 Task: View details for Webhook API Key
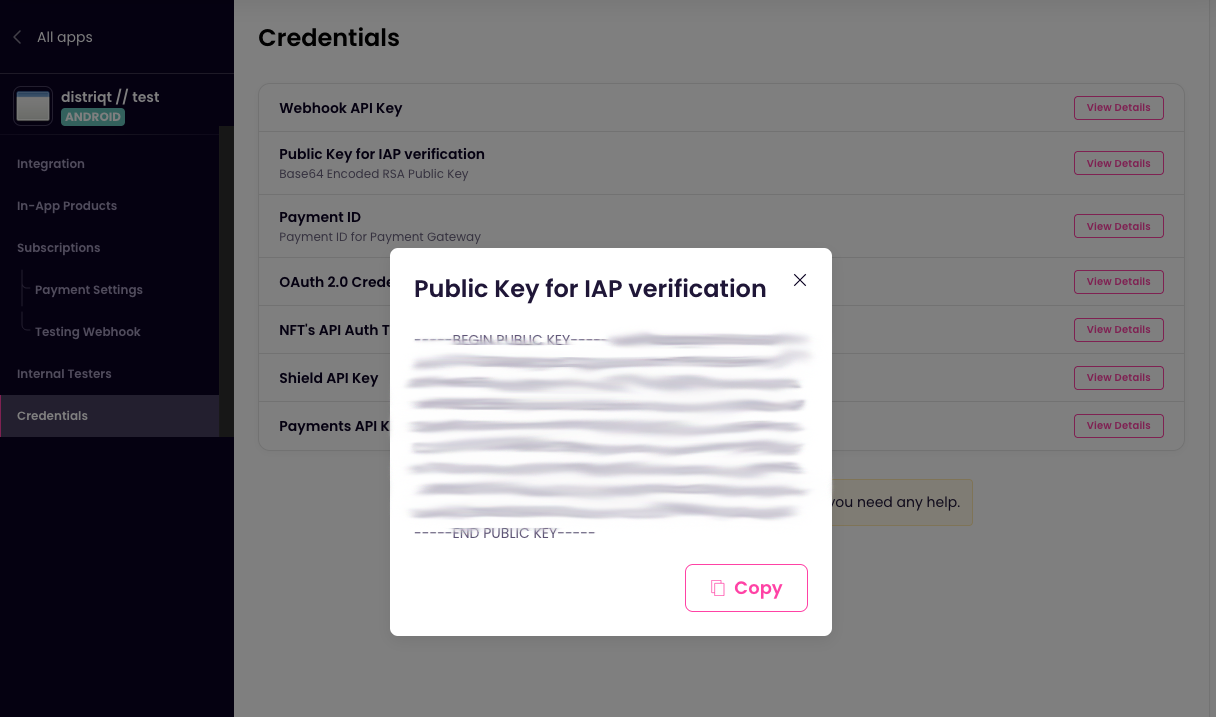[1118, 108]
